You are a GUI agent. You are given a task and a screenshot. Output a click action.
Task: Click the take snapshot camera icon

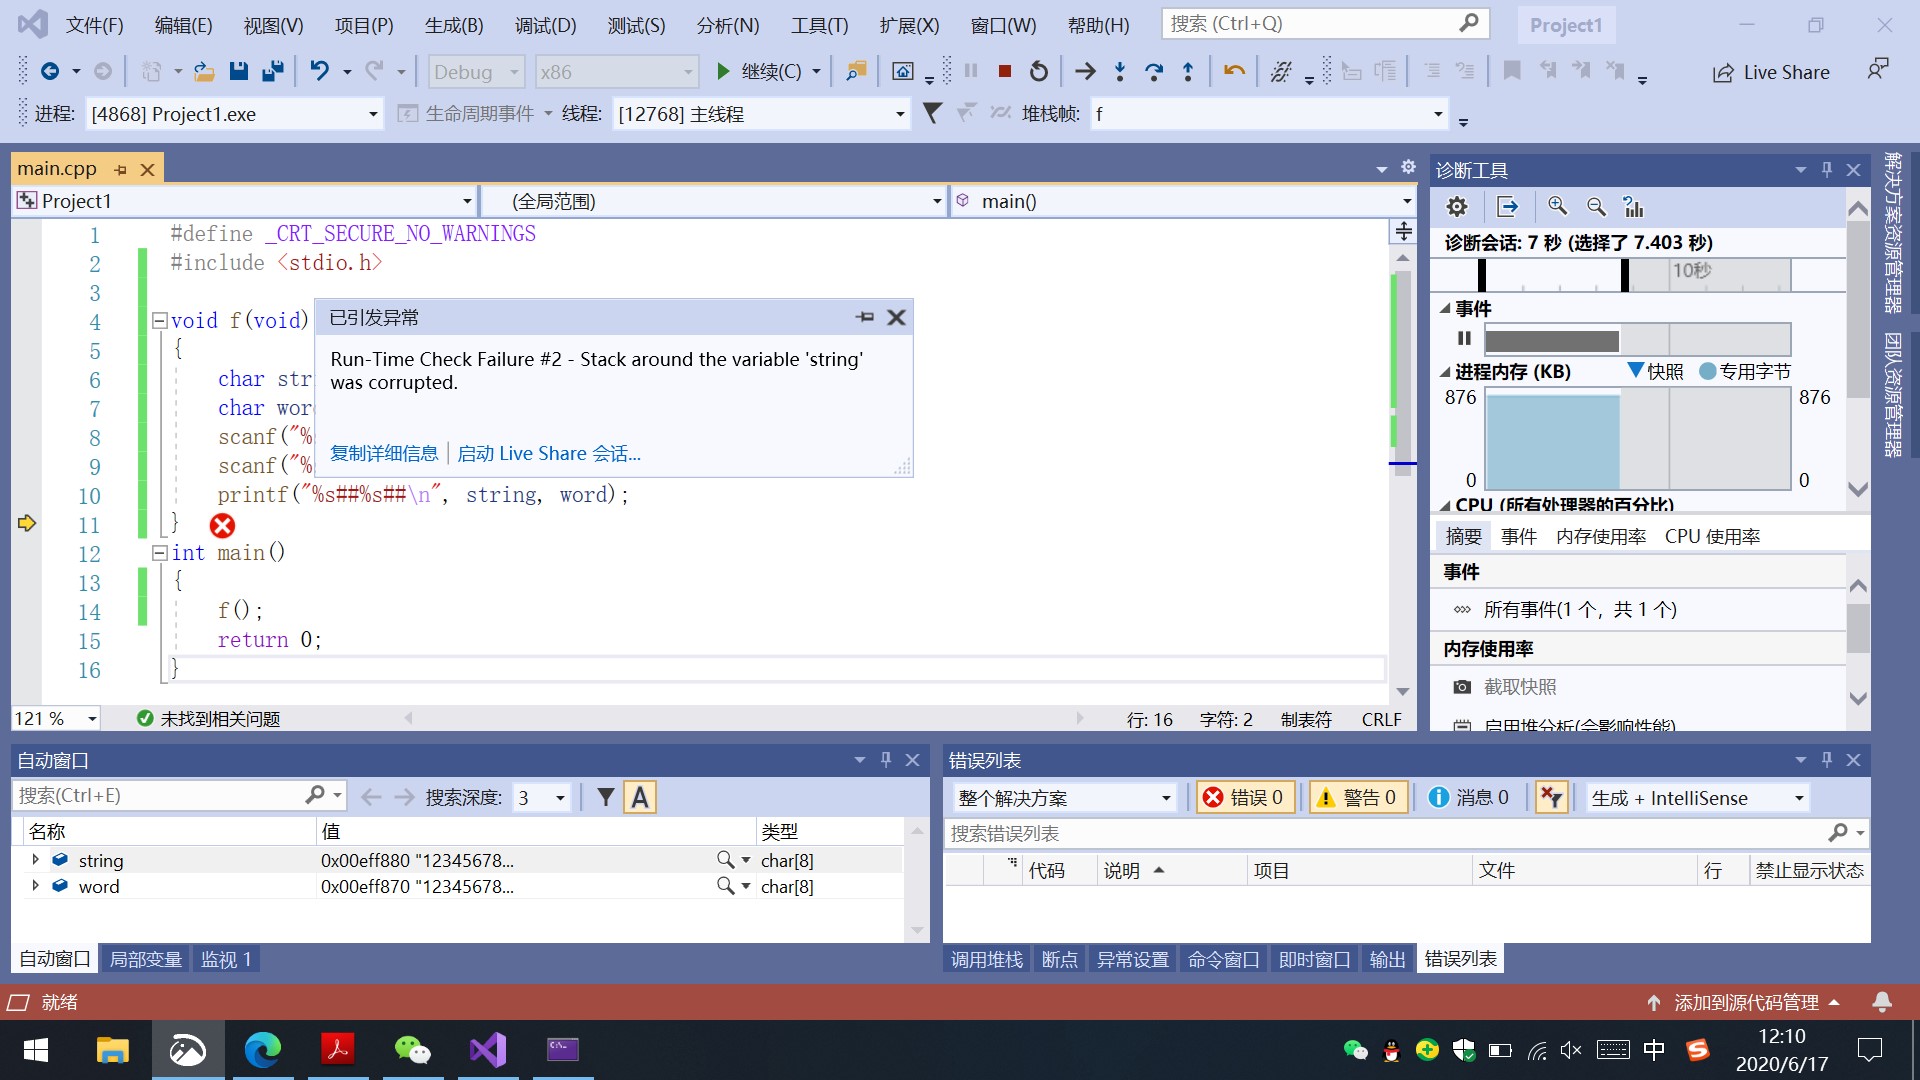[1462, 687]
